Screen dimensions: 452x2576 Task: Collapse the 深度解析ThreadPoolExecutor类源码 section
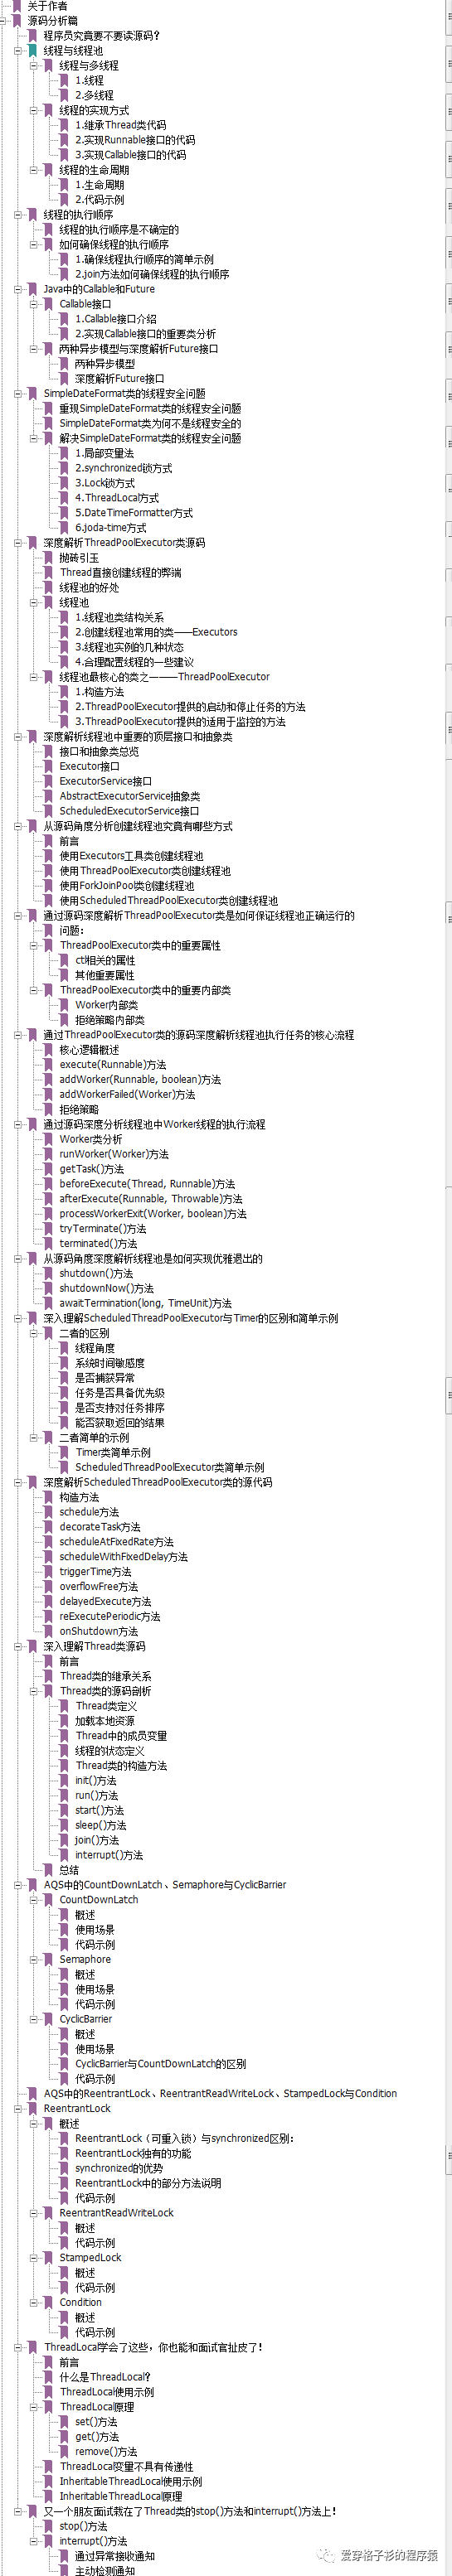pyautogui.click(x=18, y=542)
